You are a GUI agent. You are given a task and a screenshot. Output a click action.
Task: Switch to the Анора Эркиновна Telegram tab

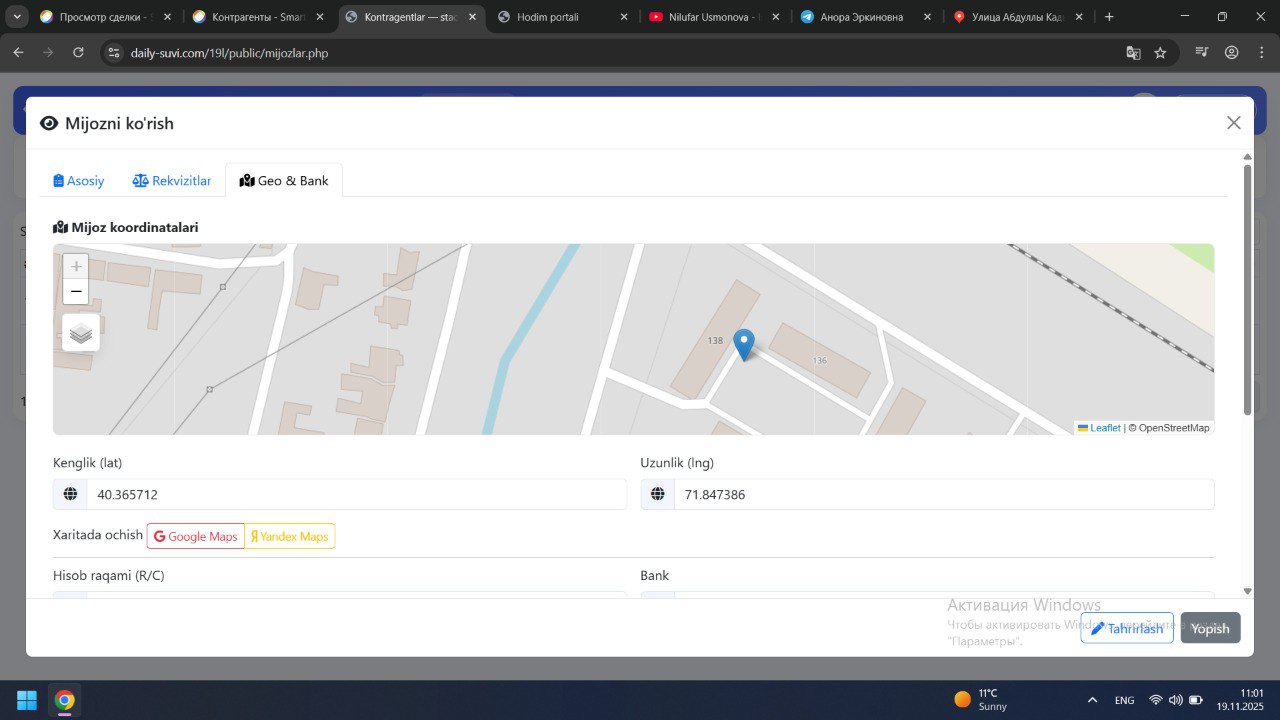pos(867,17)
